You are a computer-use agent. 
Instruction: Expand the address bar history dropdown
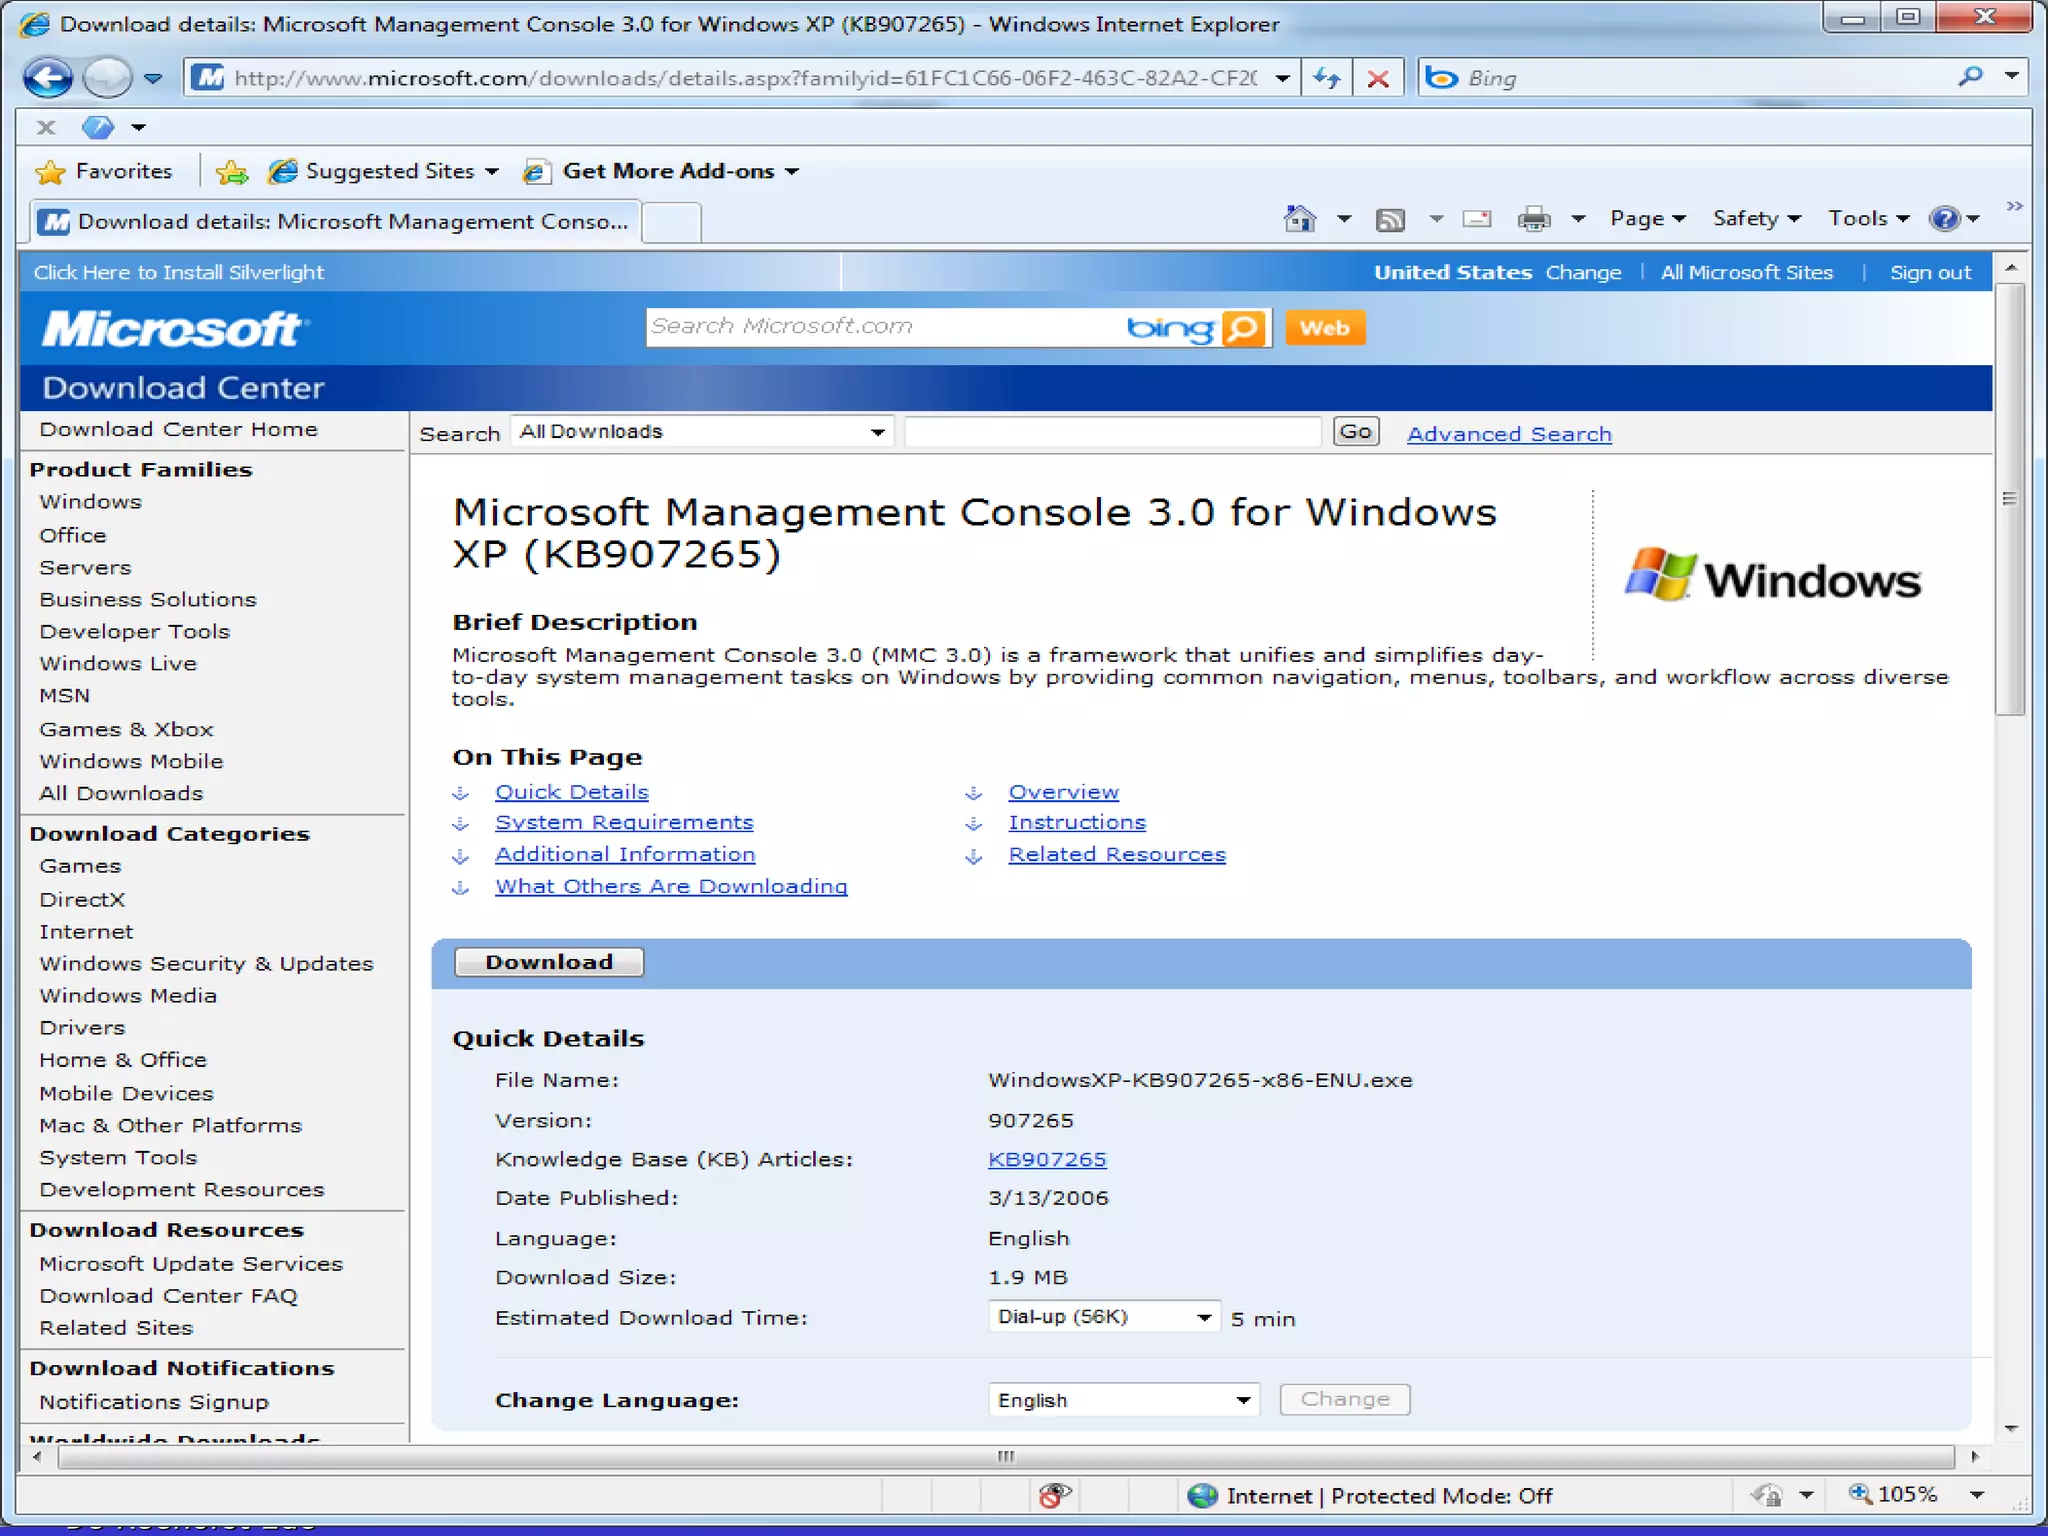[1283, 78]
